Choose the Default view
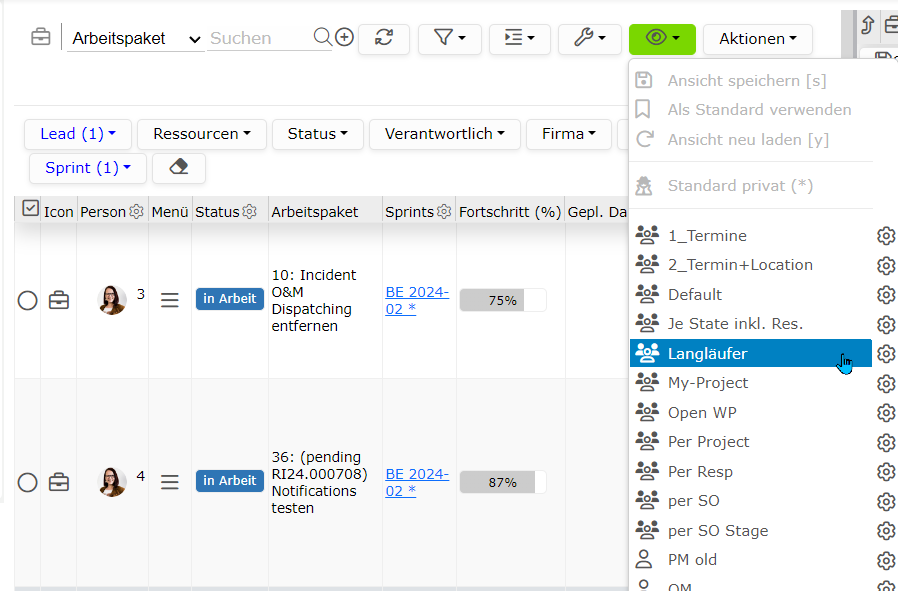Screen dimensions: 898x591 [x=750, y=294]
